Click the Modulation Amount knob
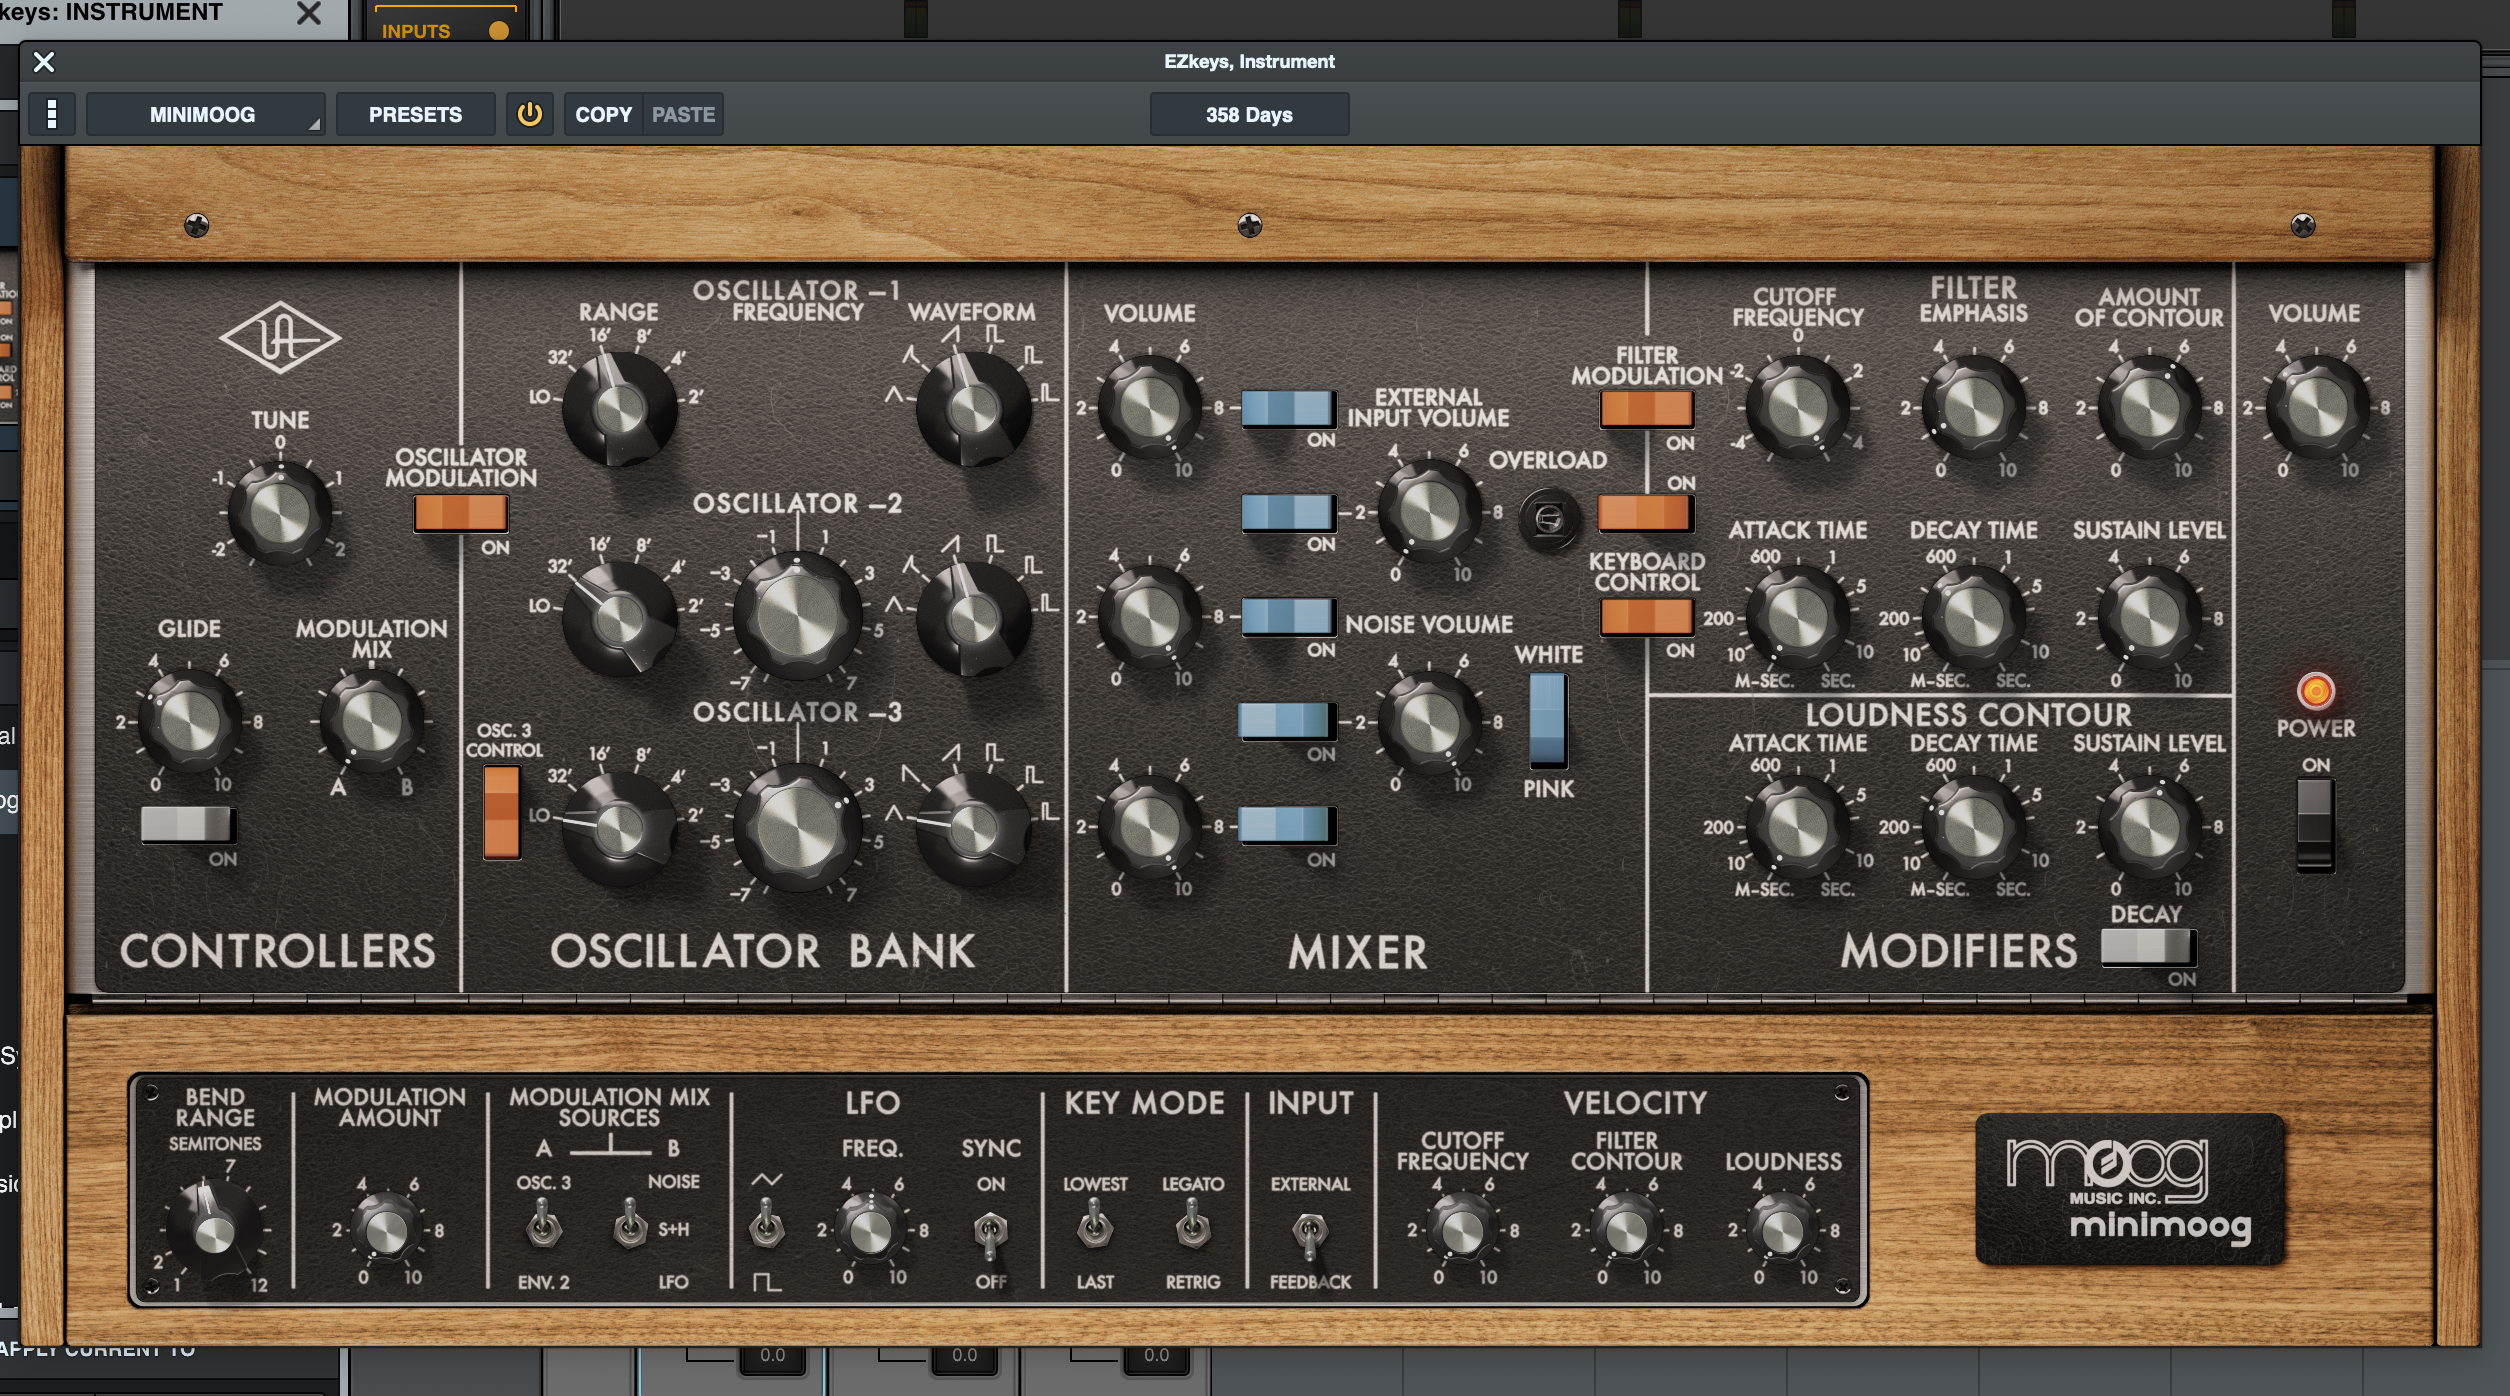Viewport: 2510px width, 1396px height. [387, 1231]
